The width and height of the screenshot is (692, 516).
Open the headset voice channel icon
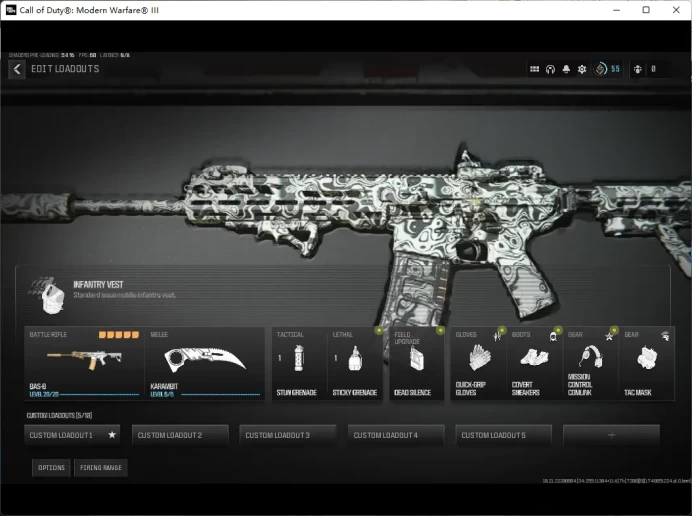[x=550, y=69]
